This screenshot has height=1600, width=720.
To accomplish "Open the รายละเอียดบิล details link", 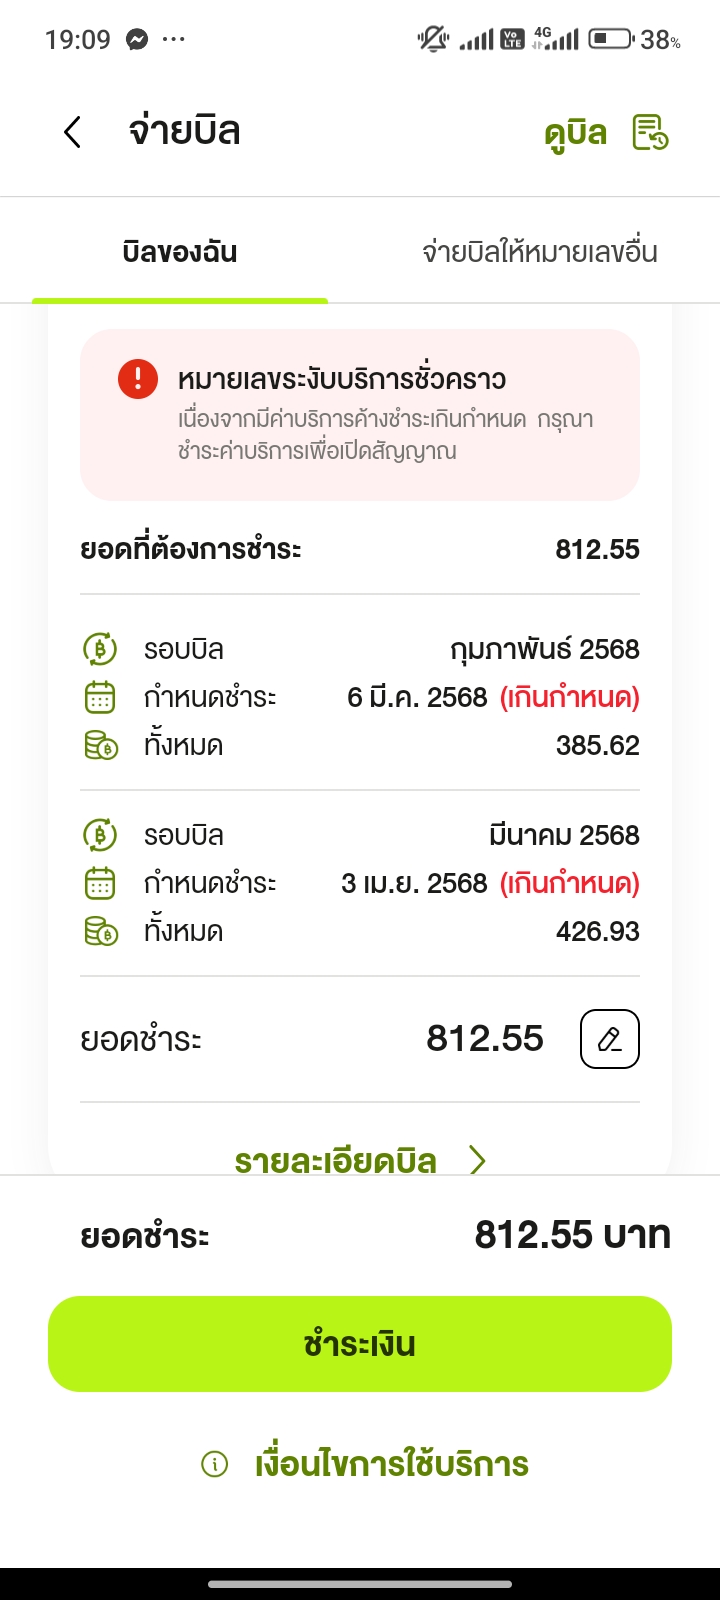I will [336, 1160].
